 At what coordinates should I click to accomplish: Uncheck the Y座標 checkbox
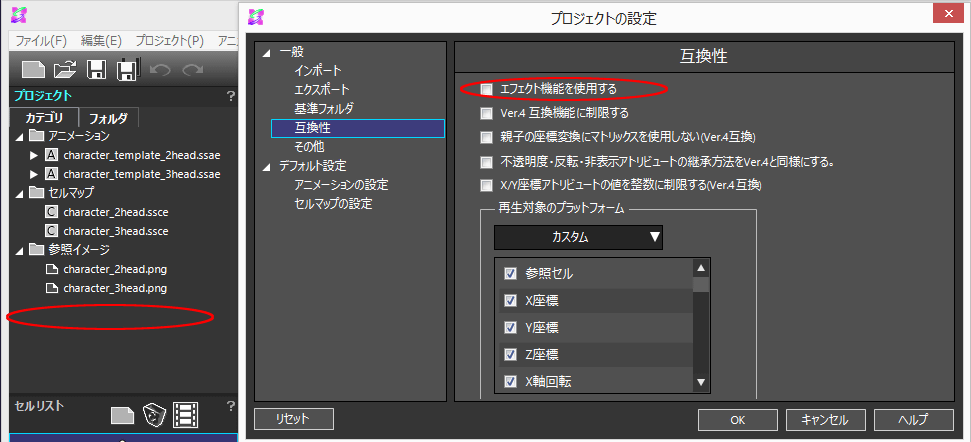511,327
